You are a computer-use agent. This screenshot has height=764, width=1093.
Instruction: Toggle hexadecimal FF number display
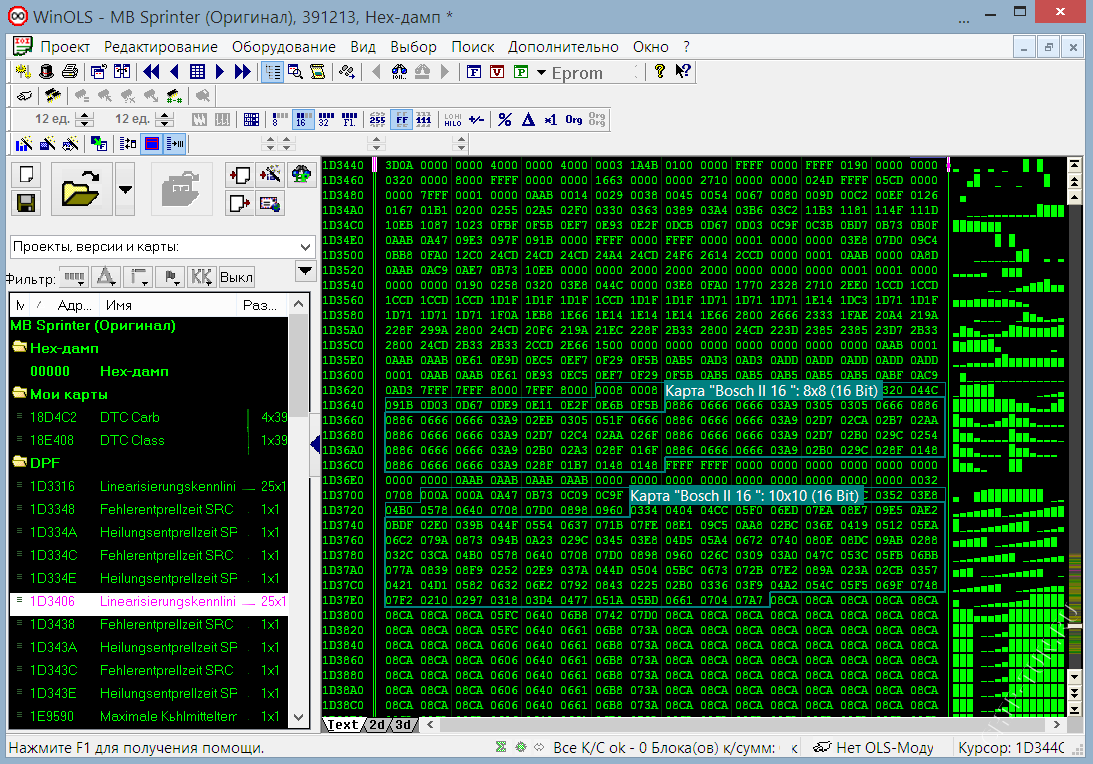402,120
